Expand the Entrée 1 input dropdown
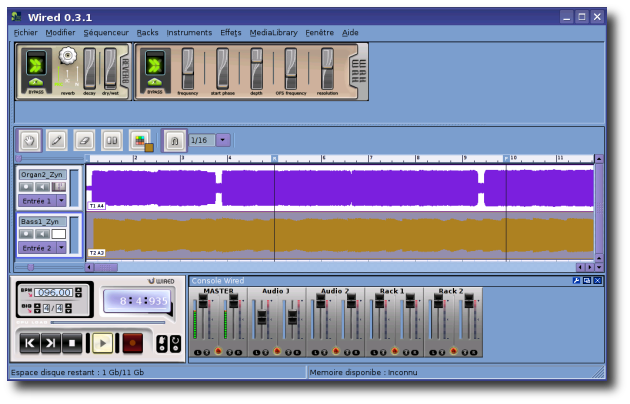 (61, 201)
